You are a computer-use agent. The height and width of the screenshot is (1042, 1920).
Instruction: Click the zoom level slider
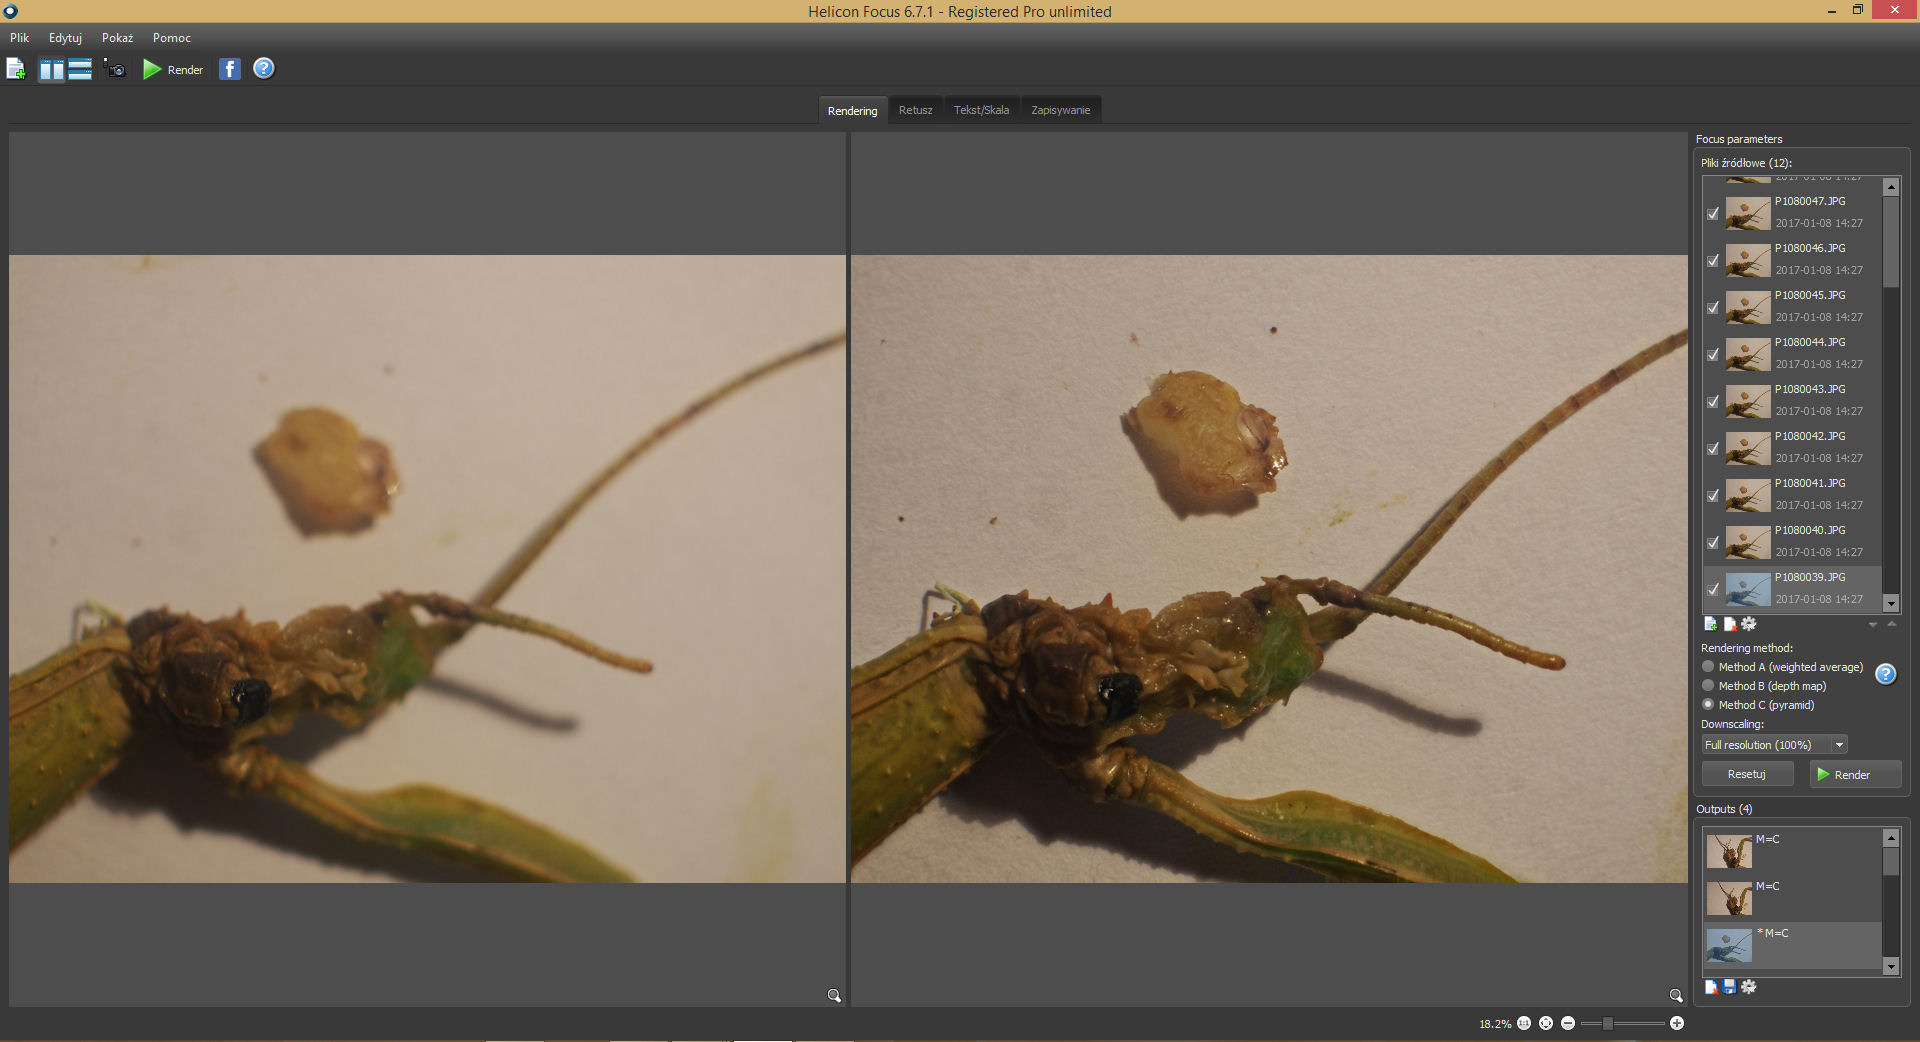1621,1023
